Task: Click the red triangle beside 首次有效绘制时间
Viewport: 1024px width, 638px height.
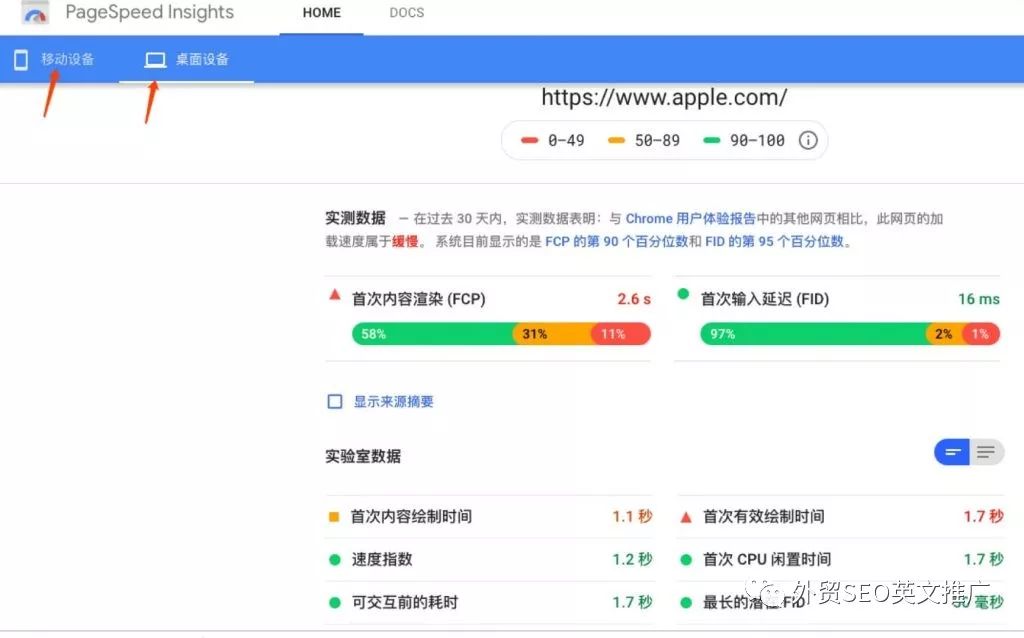Action: tap(686, 517)
